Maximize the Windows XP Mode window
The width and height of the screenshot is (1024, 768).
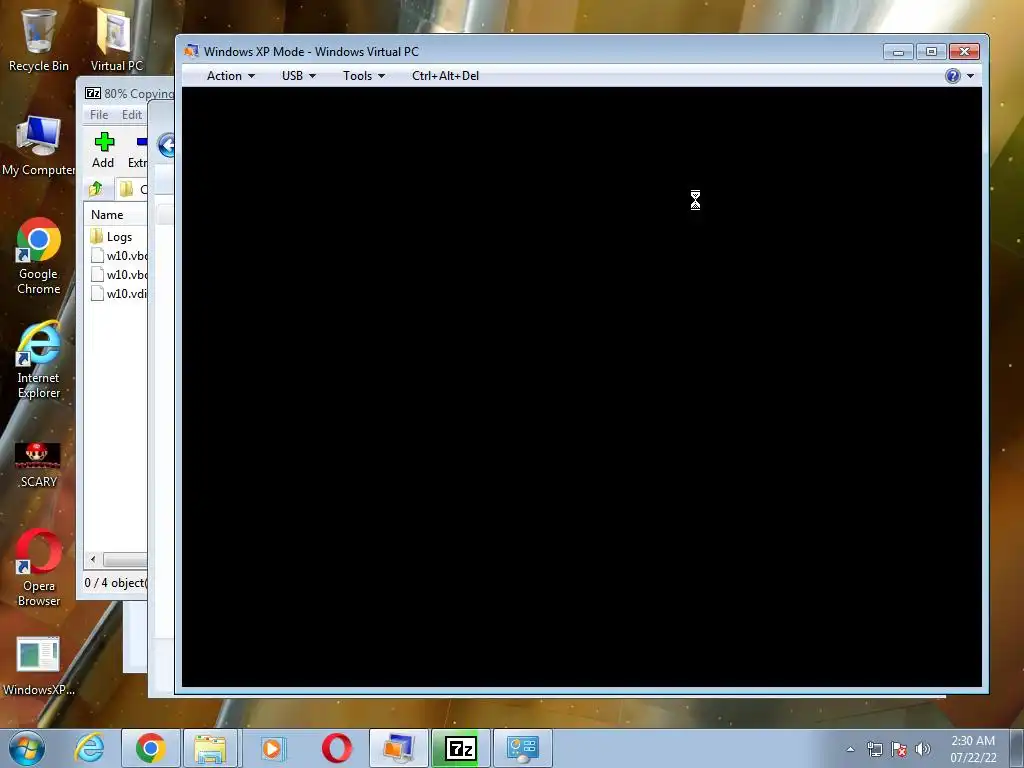(931, 52)
